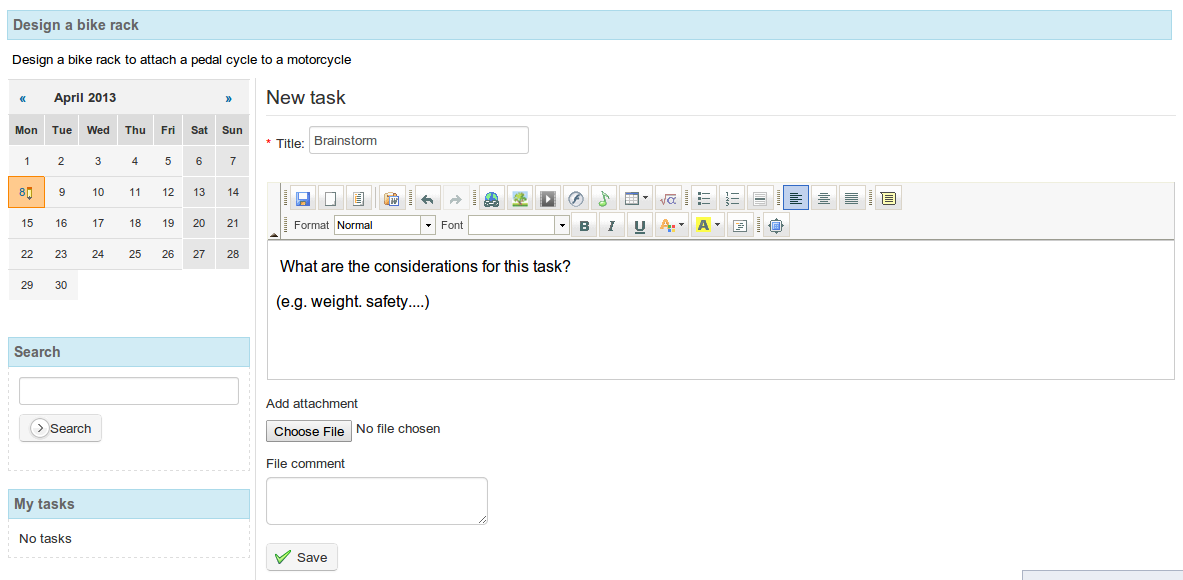
Task: Toggle italic formatting
Action: coord(611,226)
